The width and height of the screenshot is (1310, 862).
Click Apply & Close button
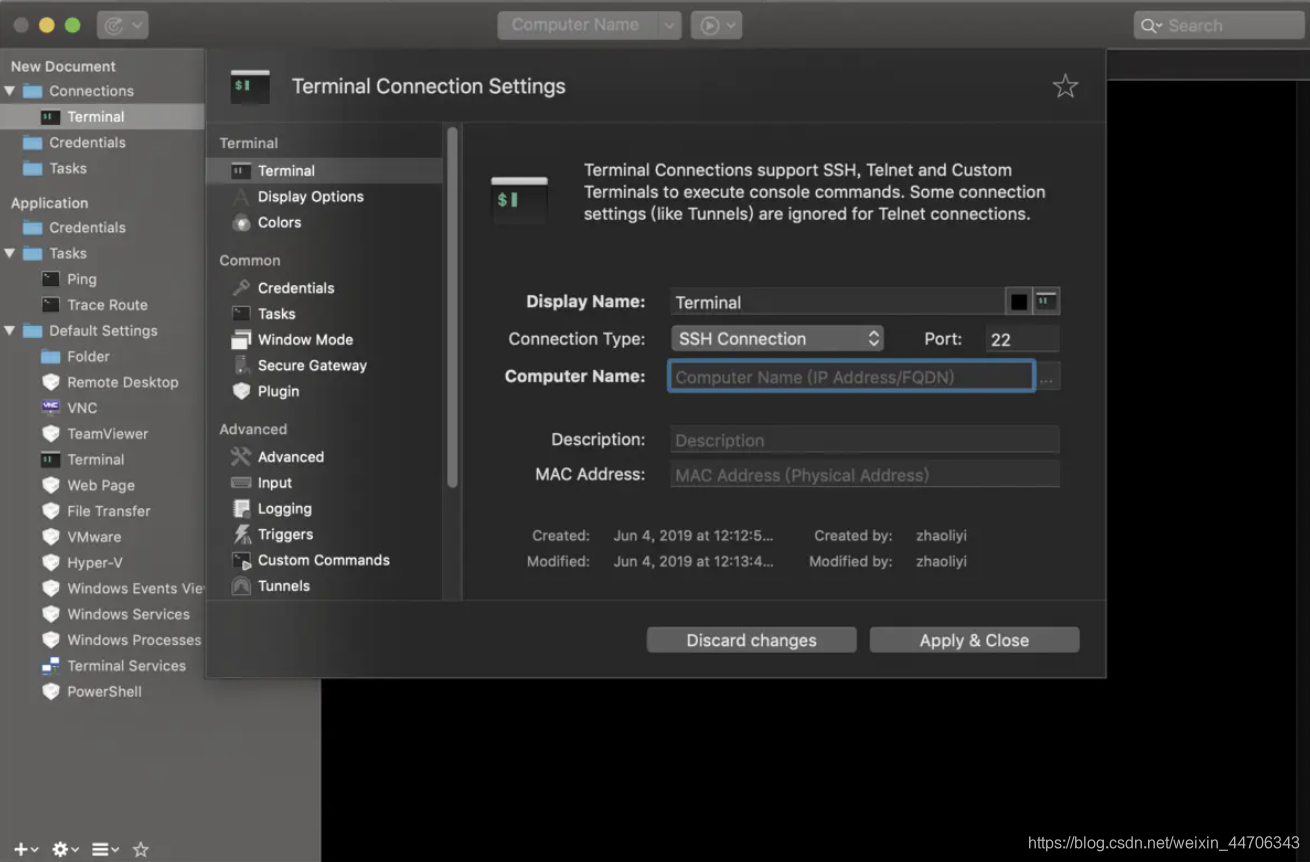pos(974,640)
